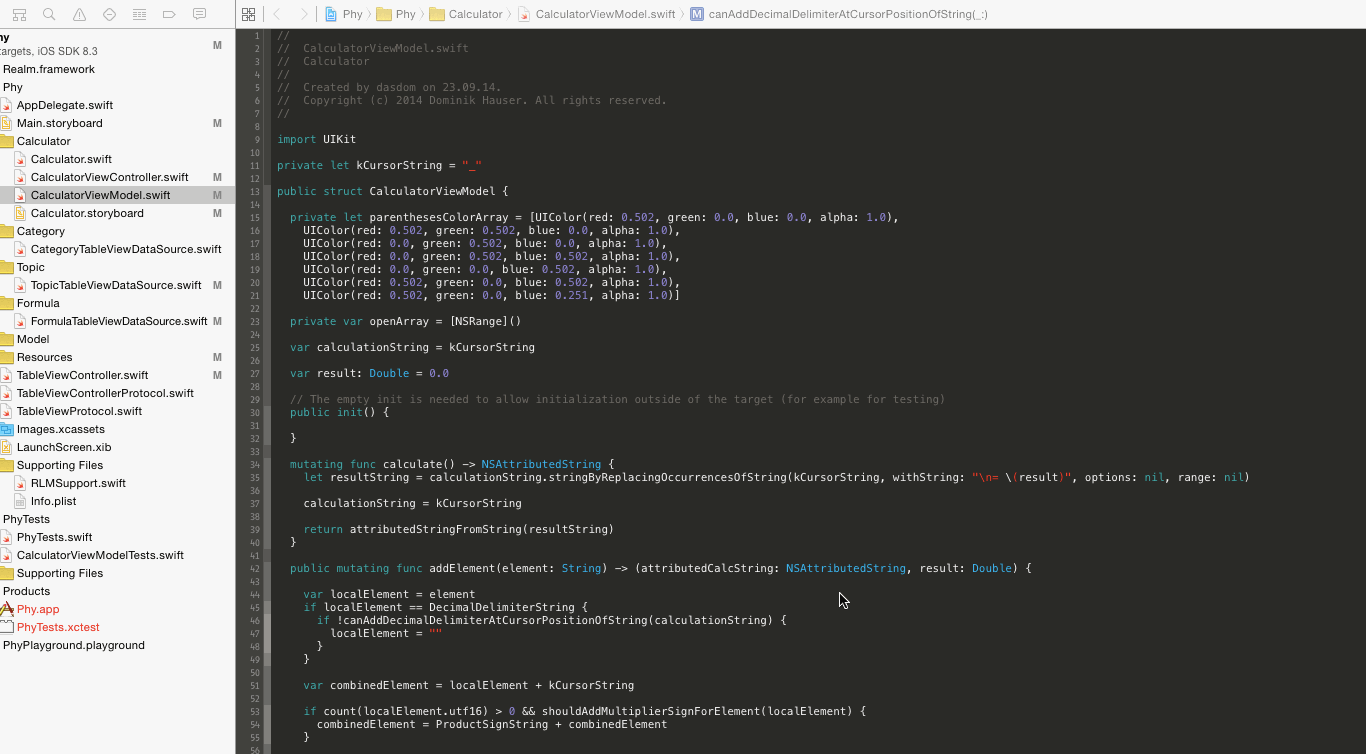Go forward in editor history
This screenshot has width=1366, height=754.
pos(303,14)
